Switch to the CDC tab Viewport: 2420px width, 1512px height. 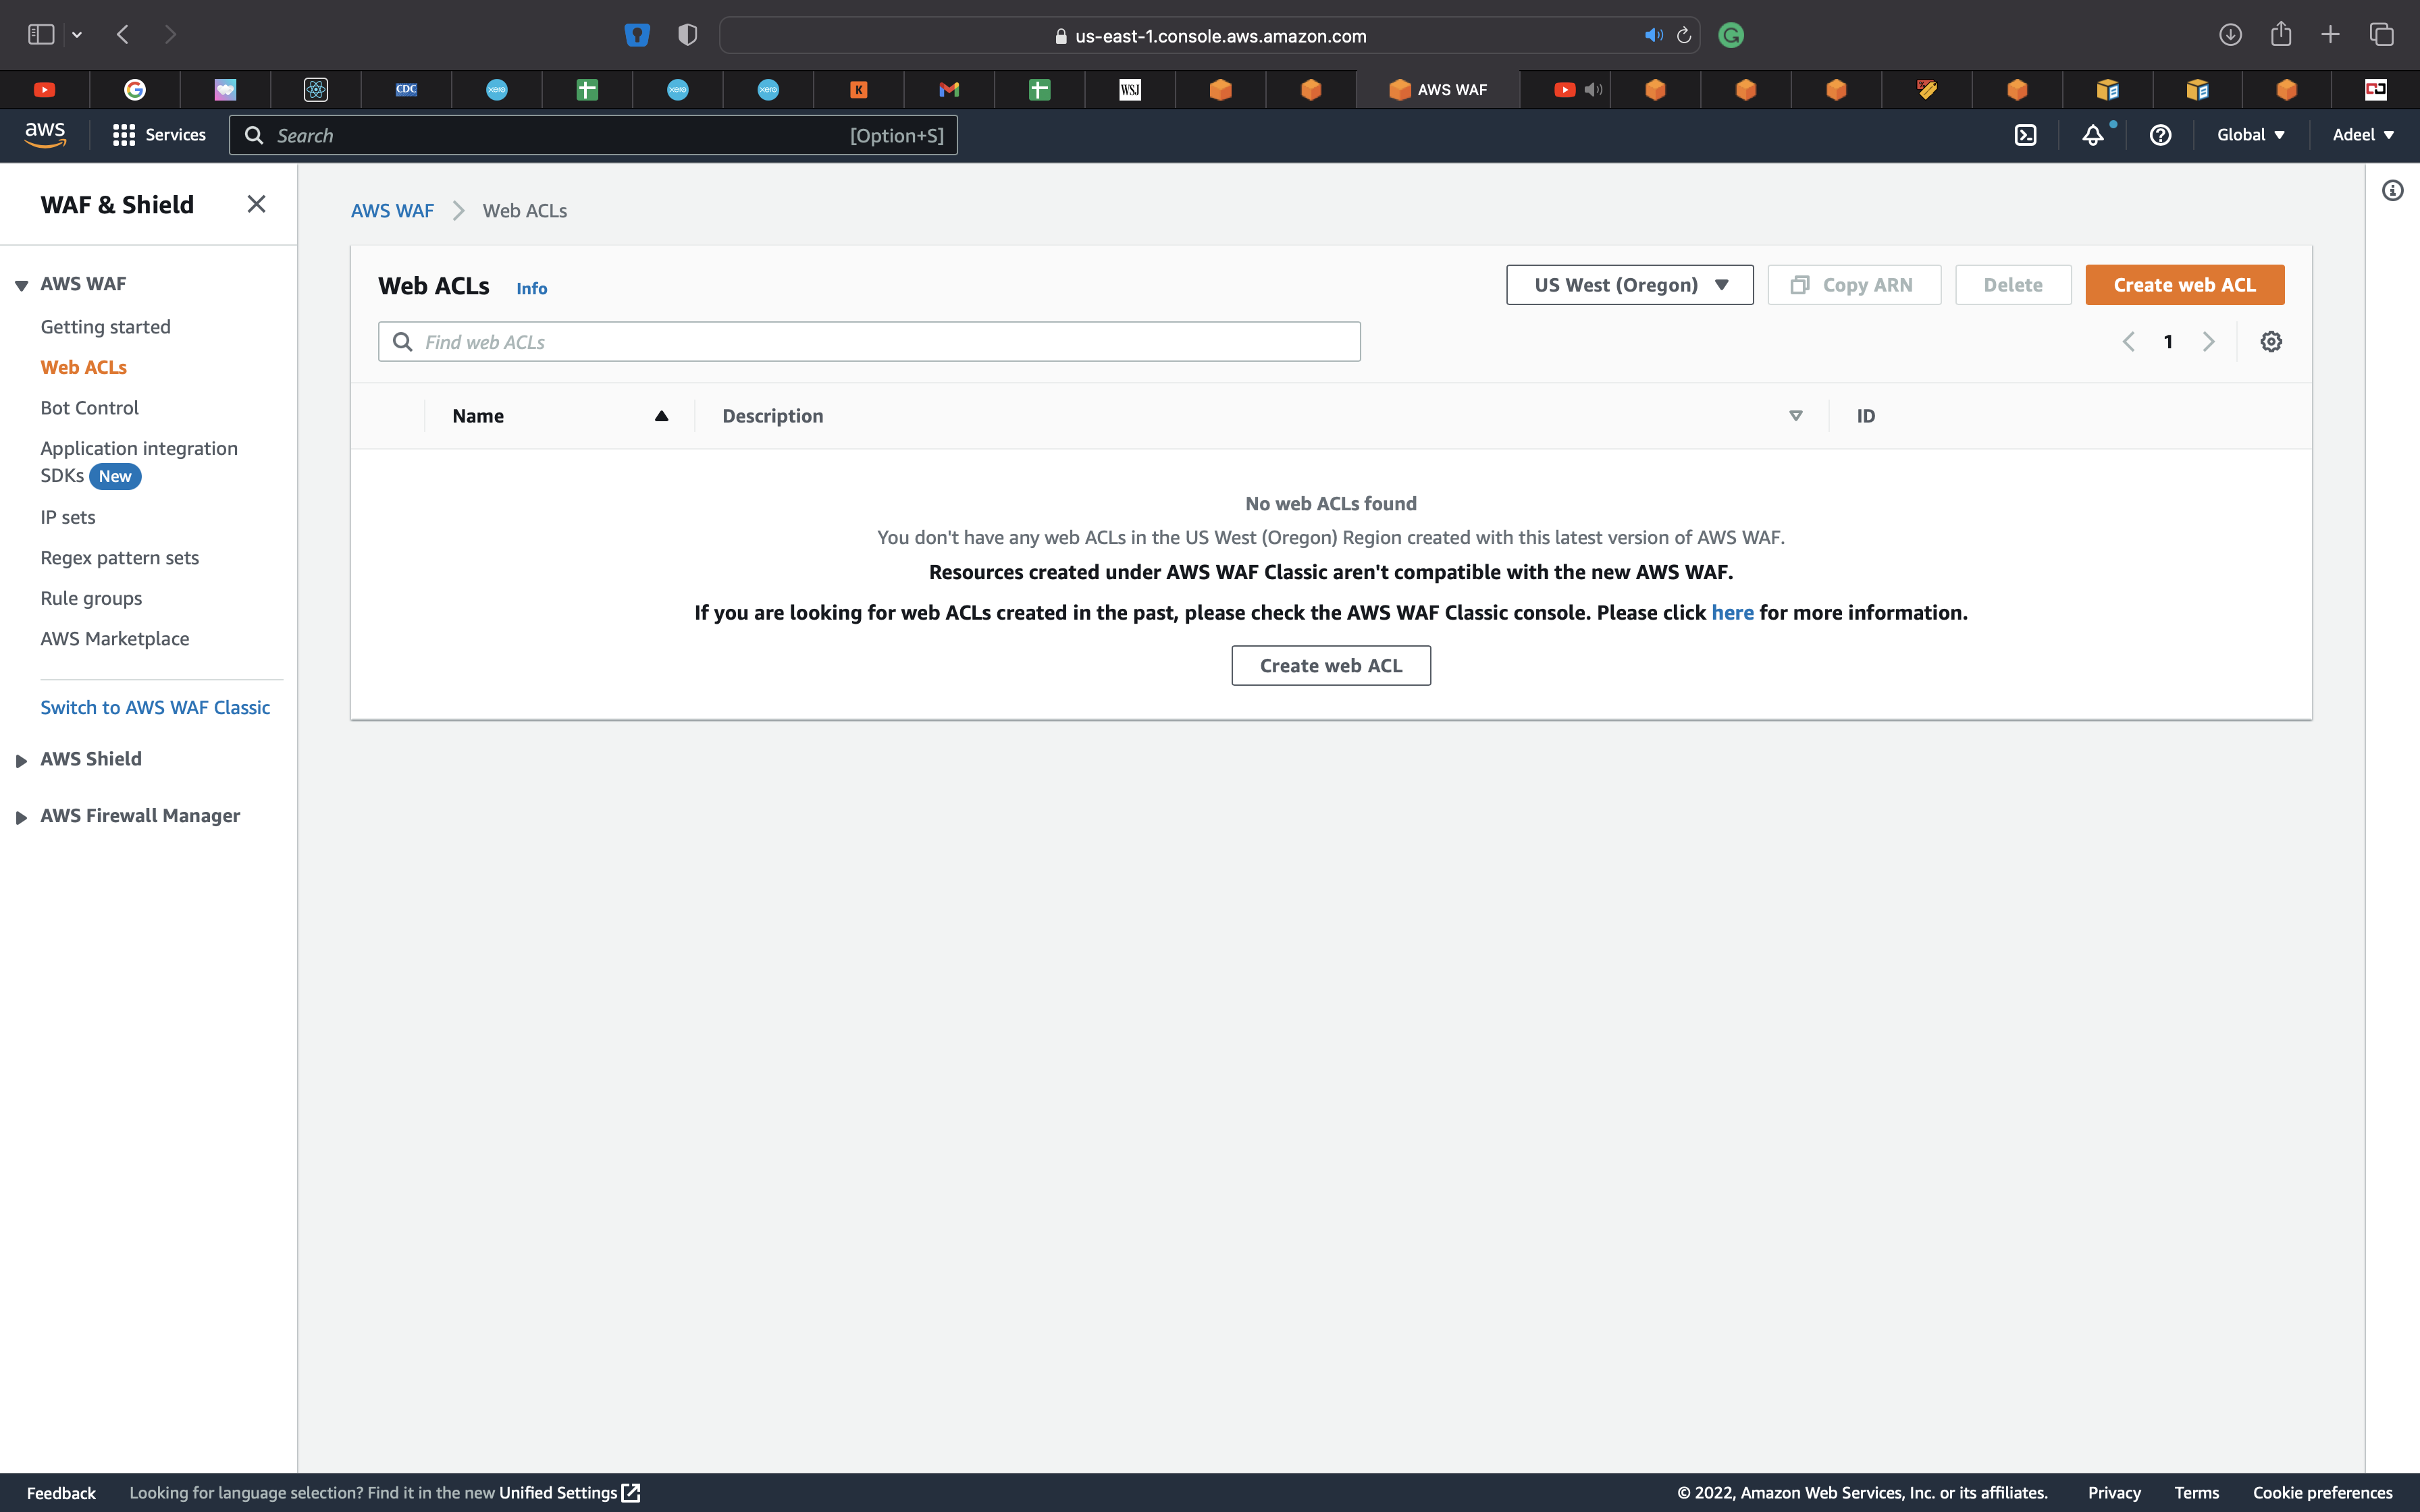point(406,90)
